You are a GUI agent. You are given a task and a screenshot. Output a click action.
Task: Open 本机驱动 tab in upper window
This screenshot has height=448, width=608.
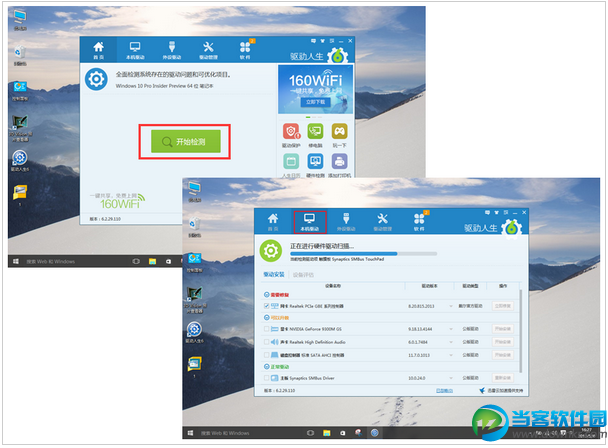135,50
